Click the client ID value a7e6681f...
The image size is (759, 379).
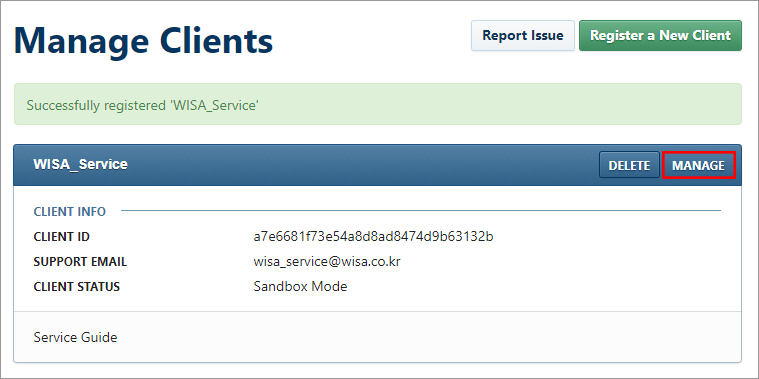pos(373,237)
